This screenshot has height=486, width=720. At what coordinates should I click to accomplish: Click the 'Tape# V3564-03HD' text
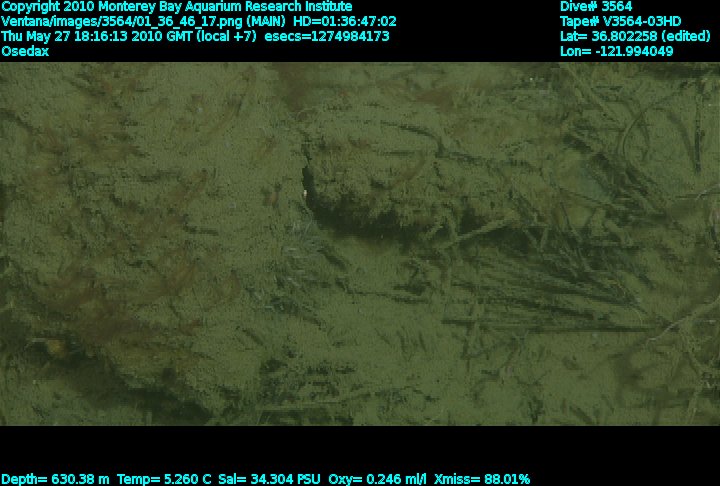pyautogui.click(x=620, y=22)
